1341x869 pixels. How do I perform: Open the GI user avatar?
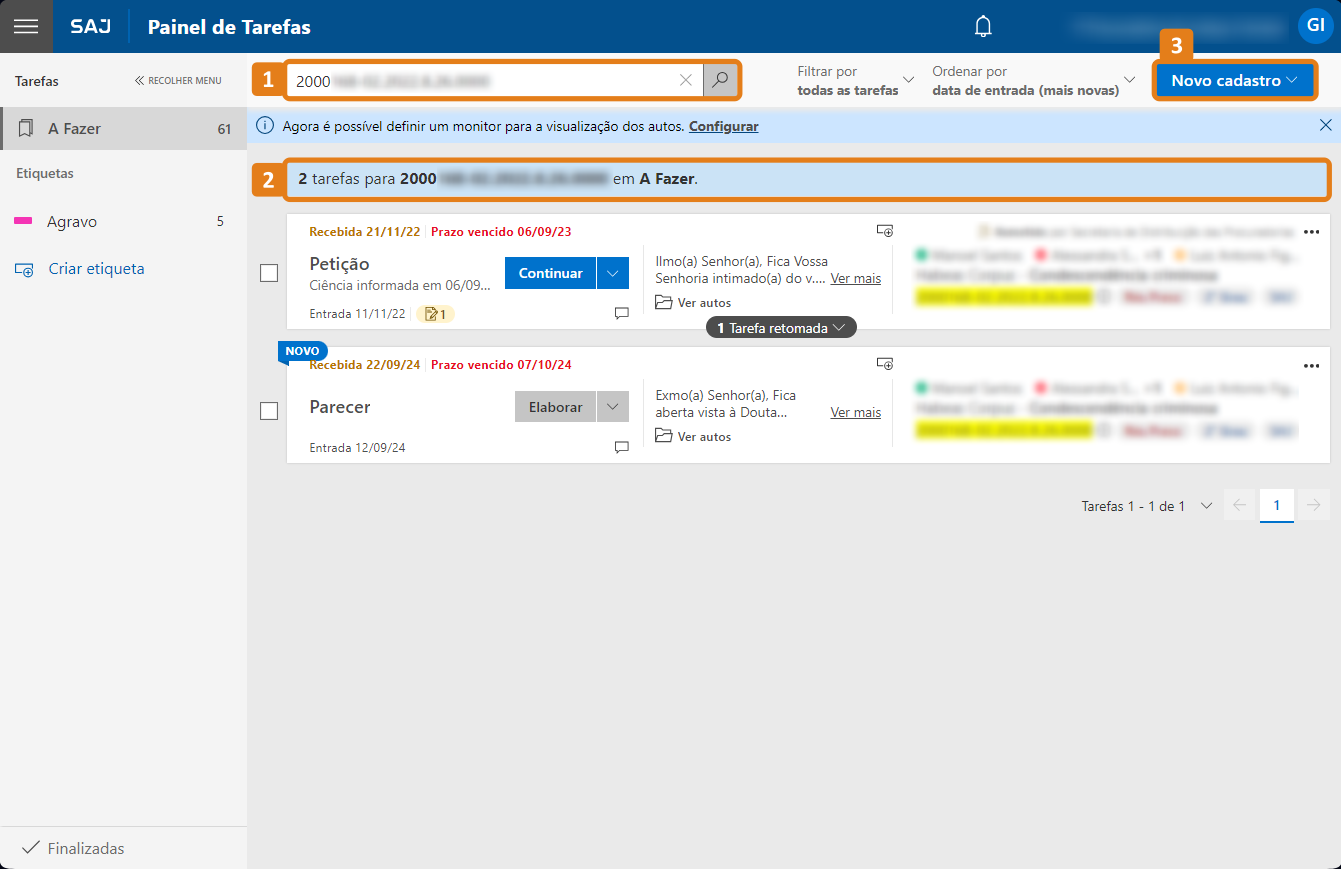[x=1314, y=26]
